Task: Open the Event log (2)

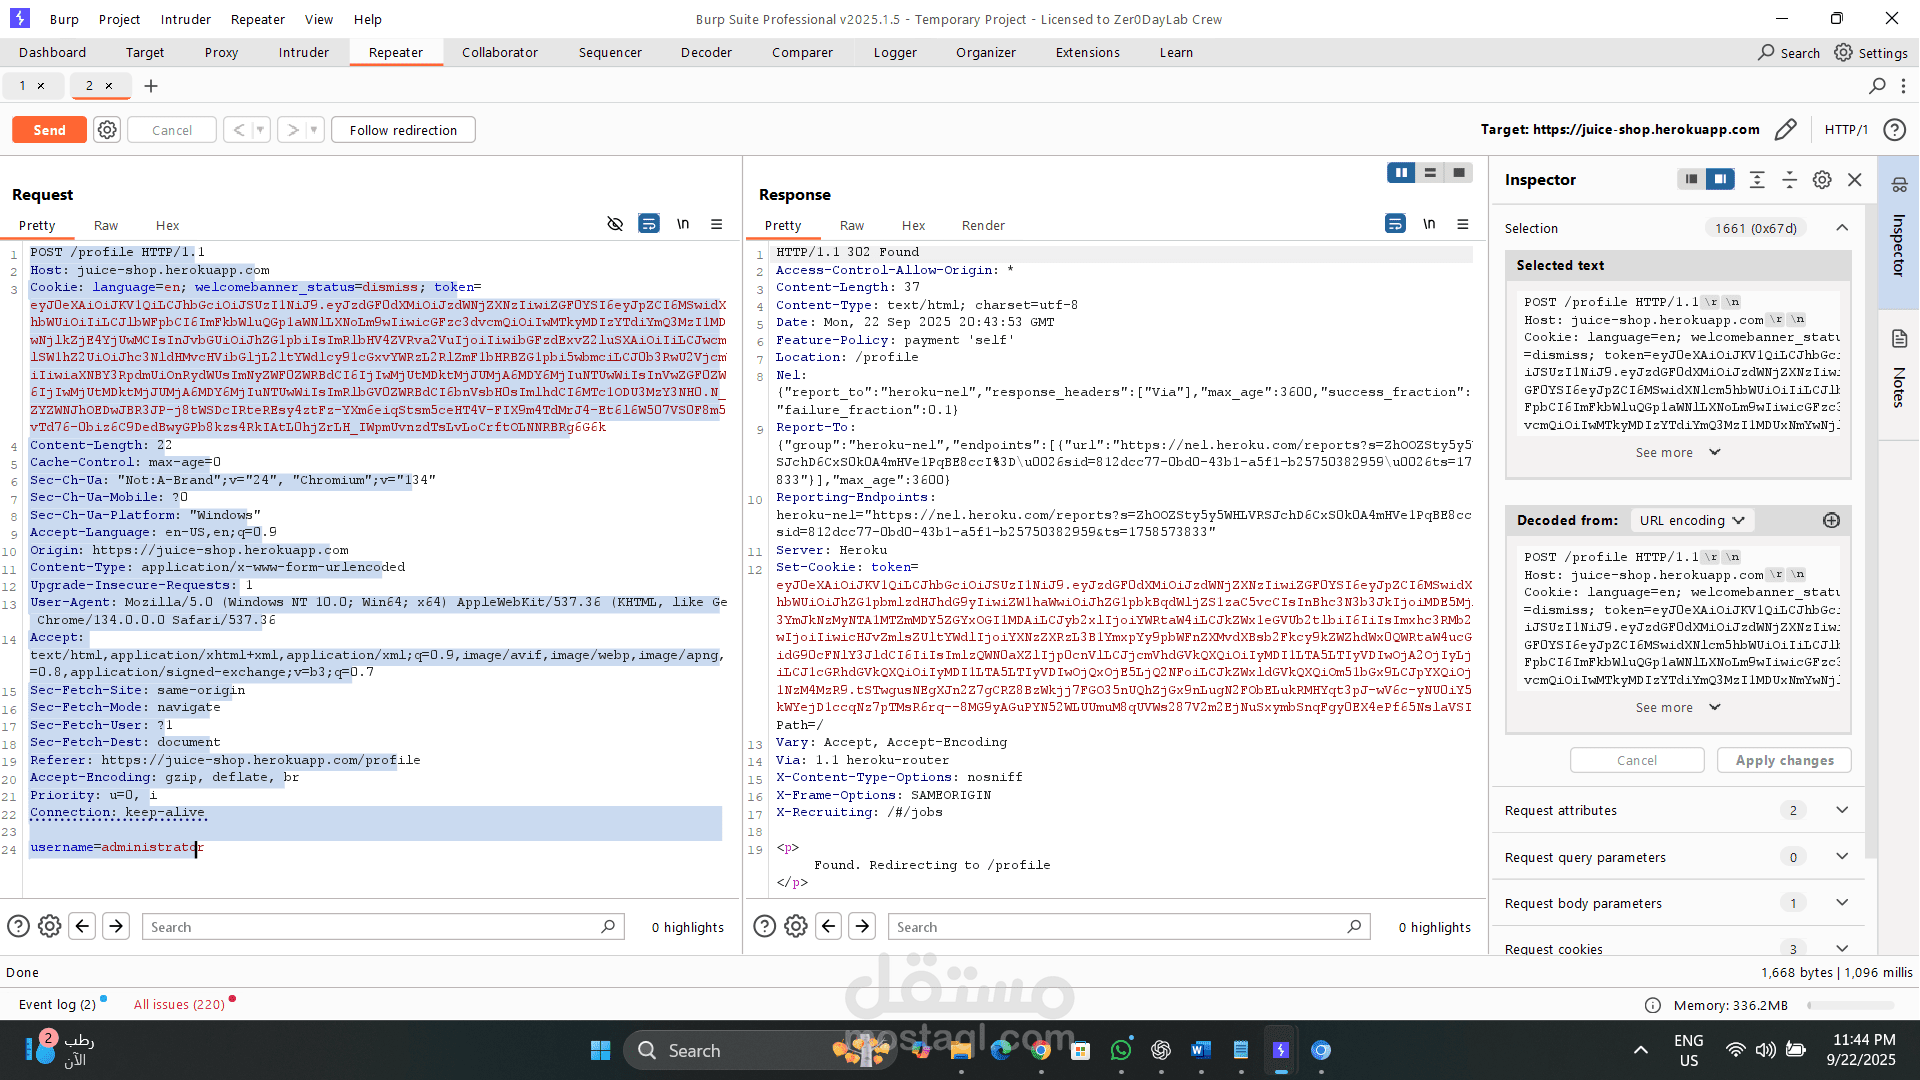Action: coord(58,1004)
